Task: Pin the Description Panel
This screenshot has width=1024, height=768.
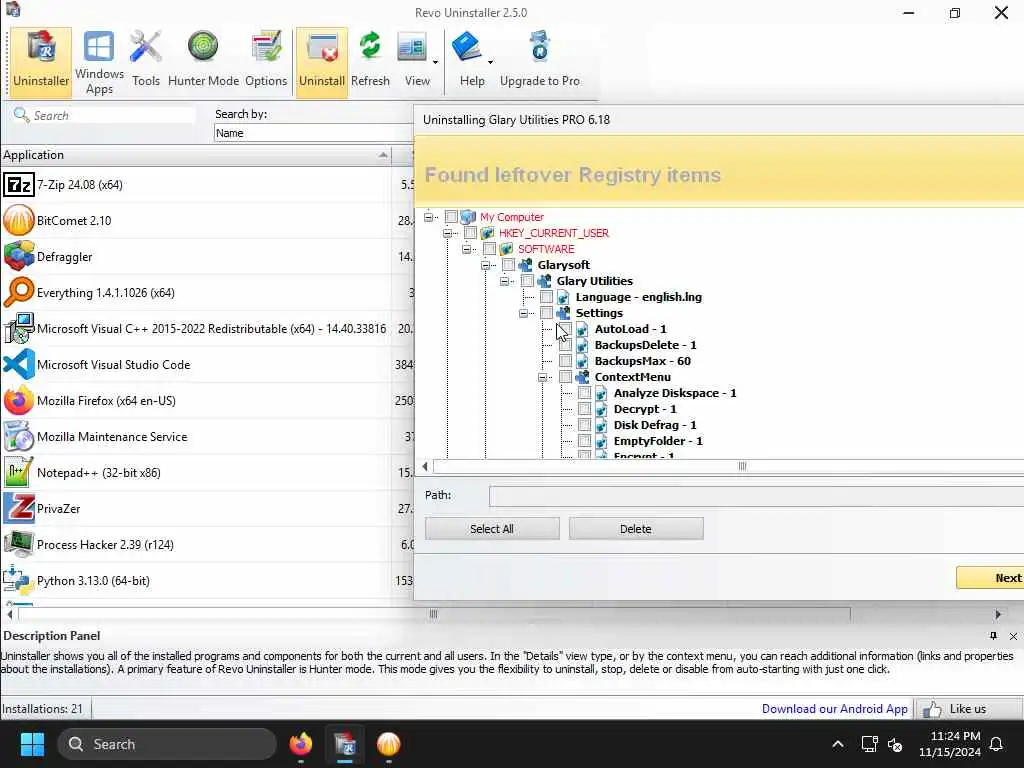Action: click(x=993, y=635)
